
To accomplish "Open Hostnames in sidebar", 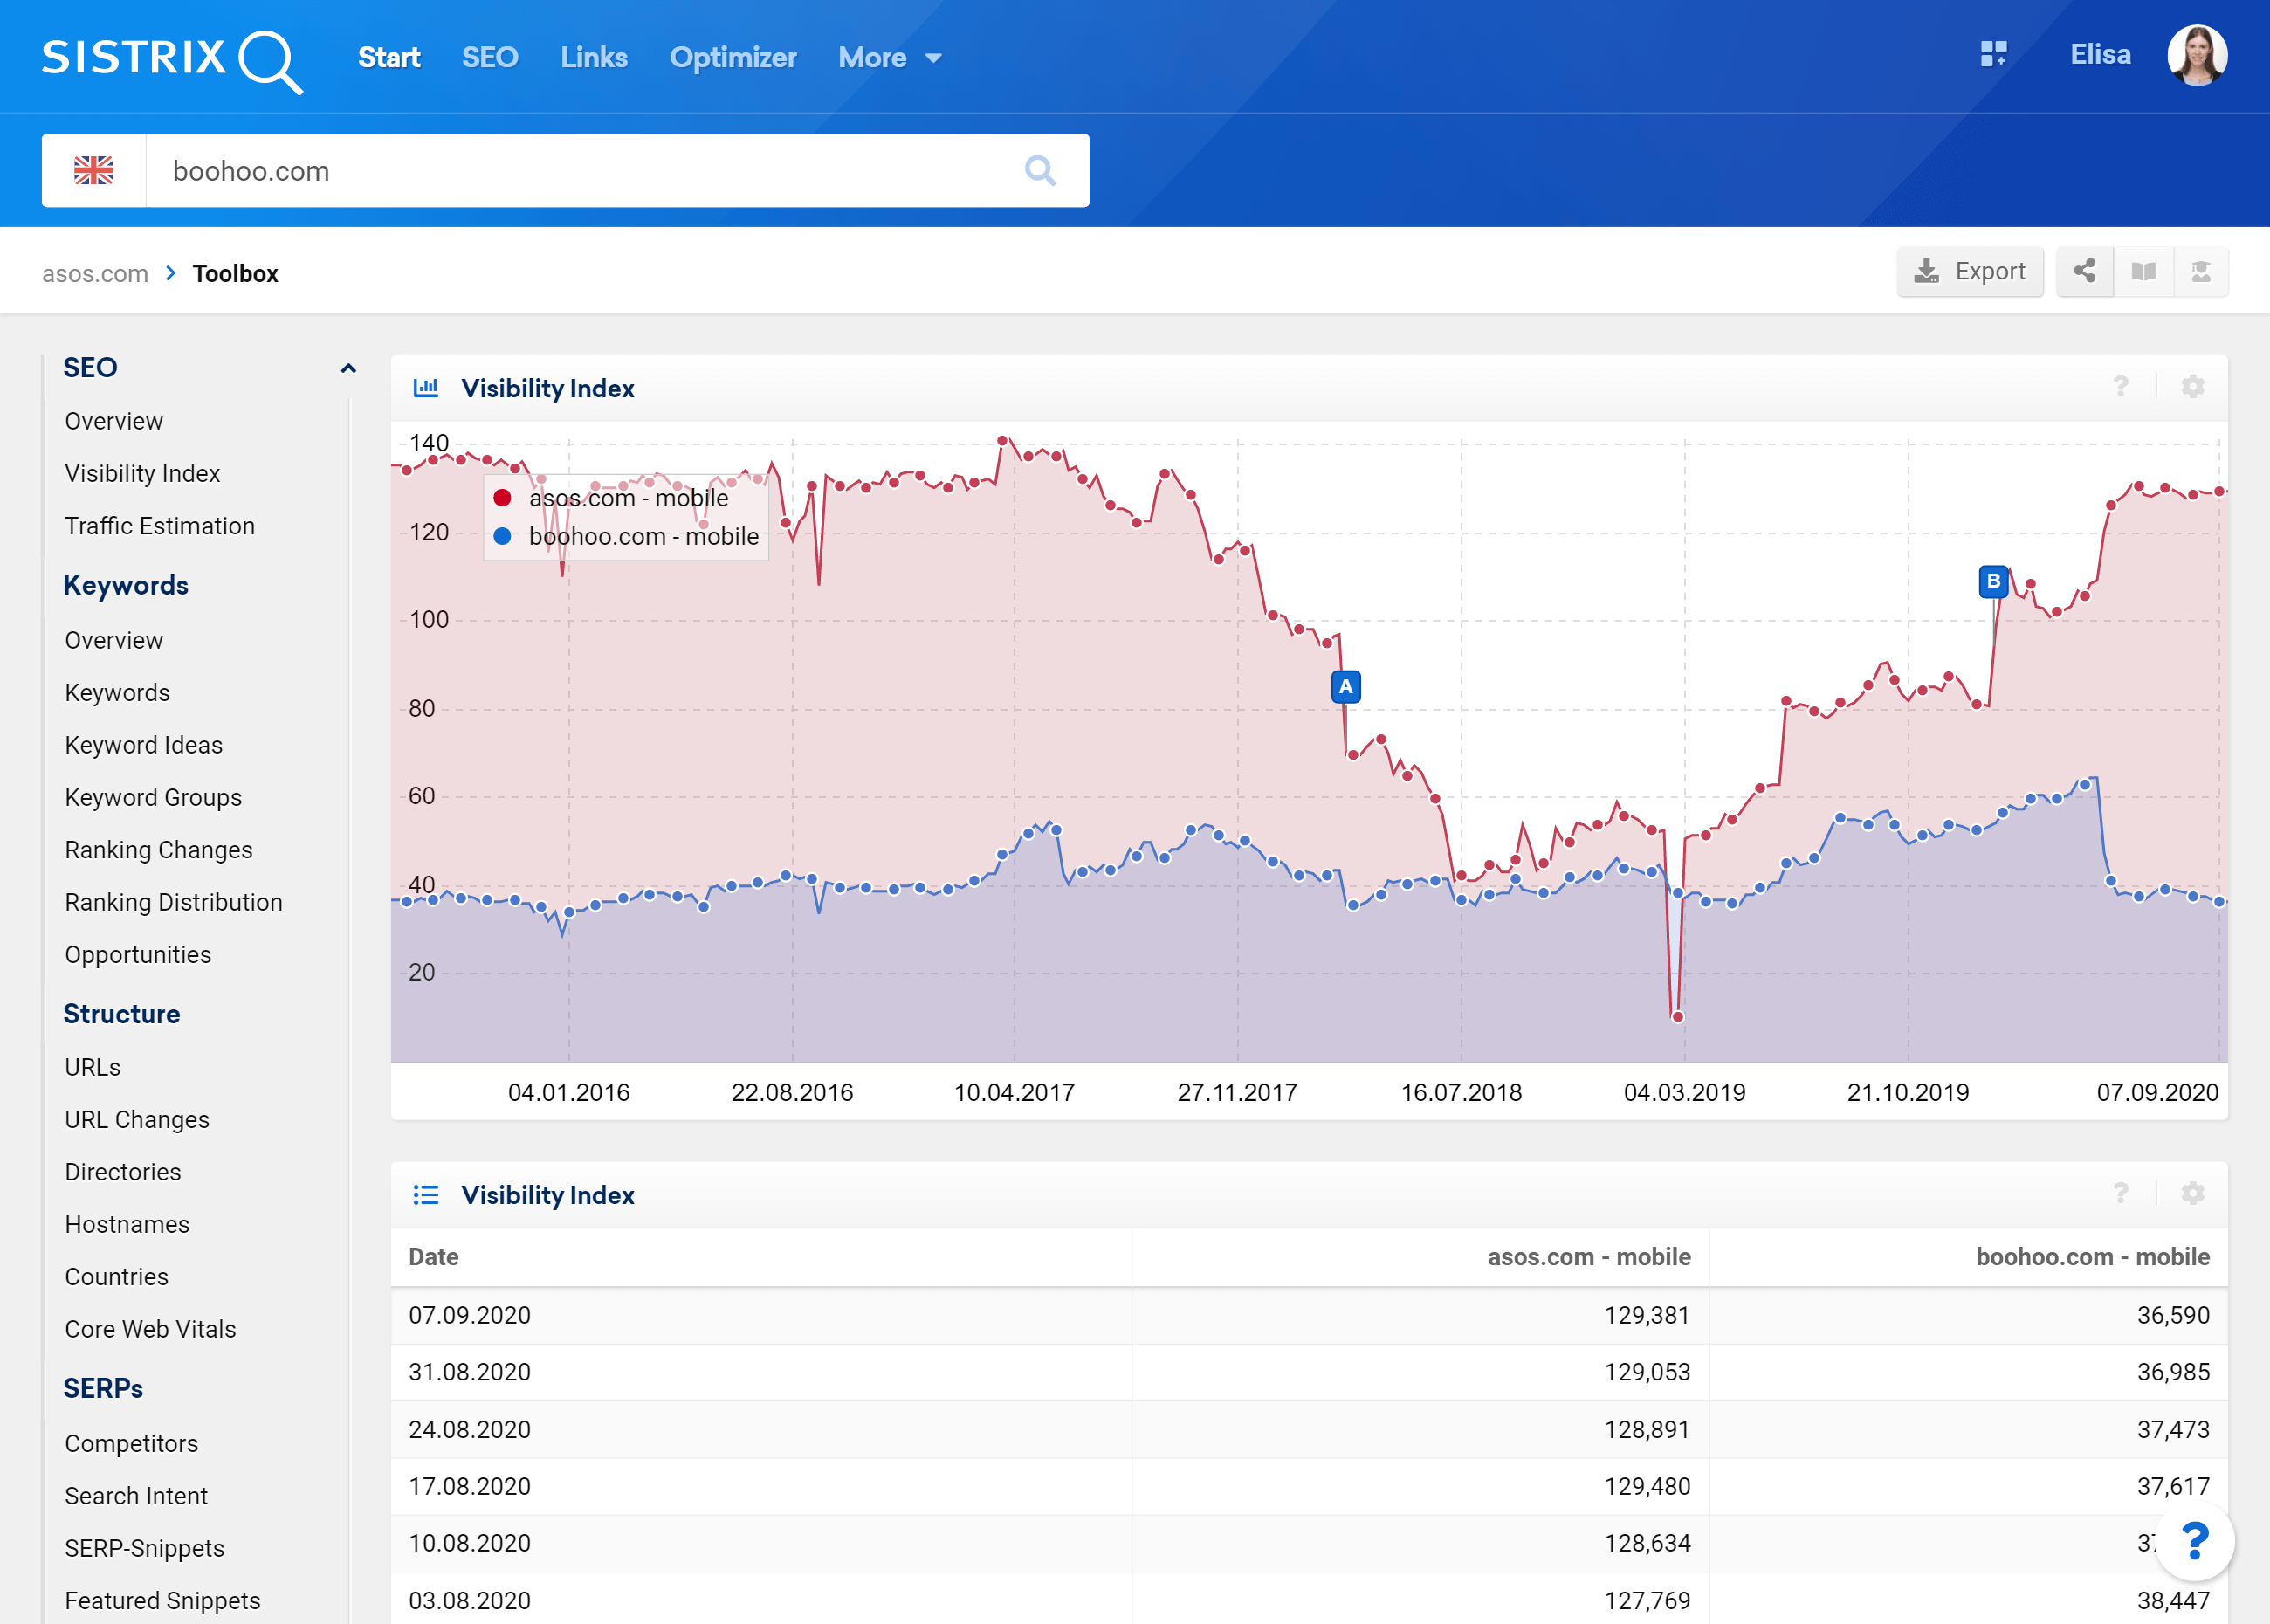I will click(127, 1224).
